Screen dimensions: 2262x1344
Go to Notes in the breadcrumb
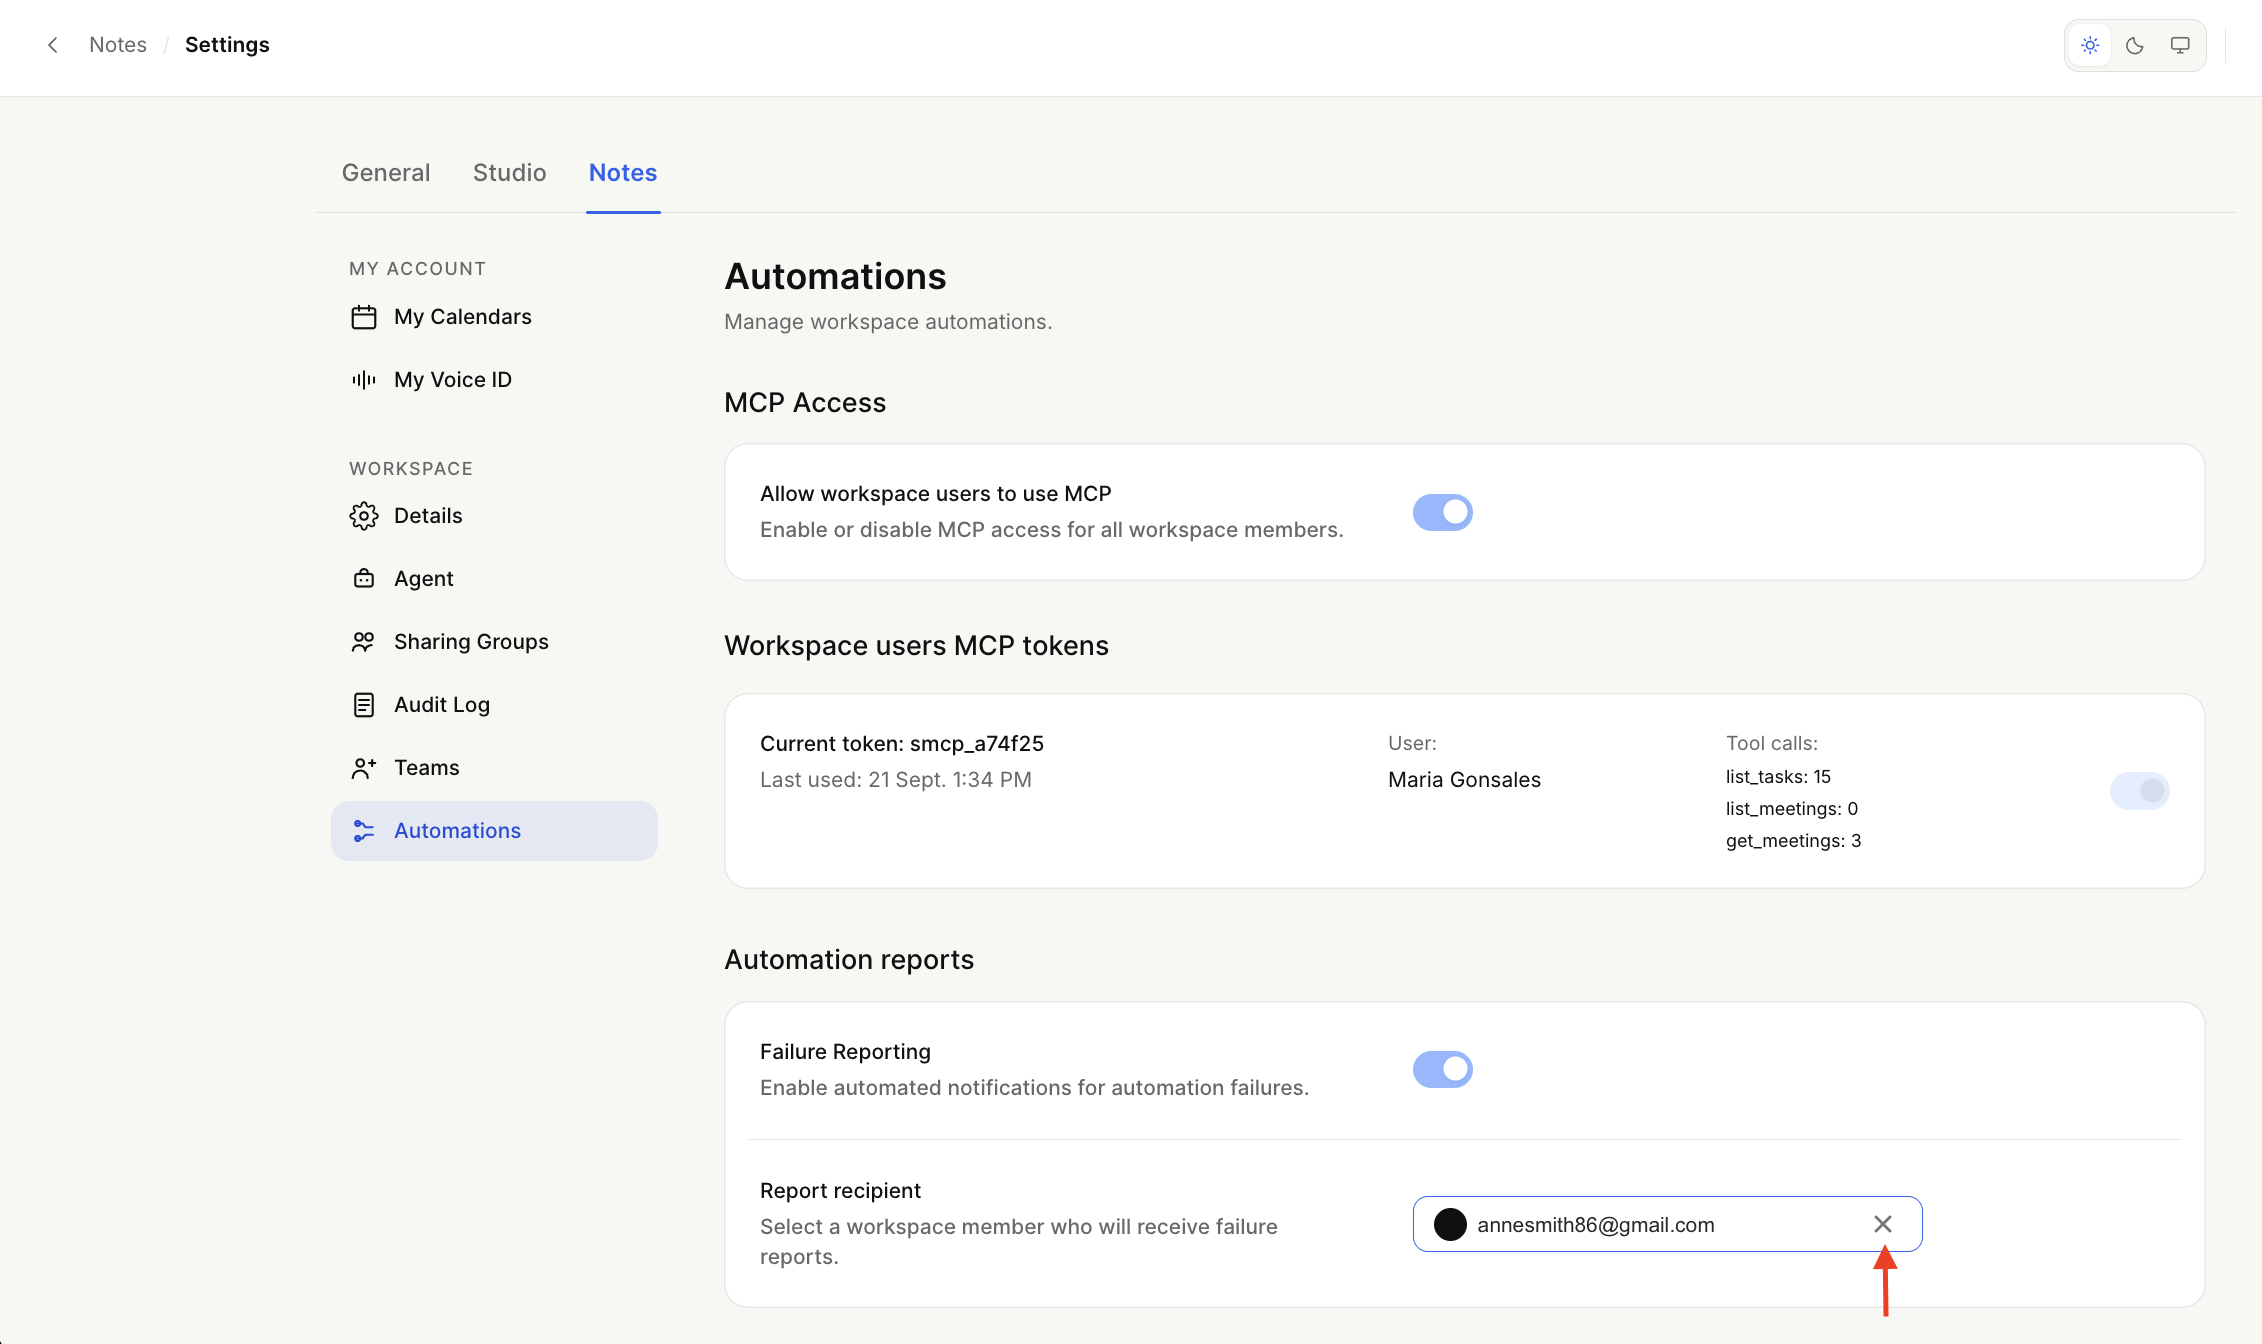(x=118, y=45)
